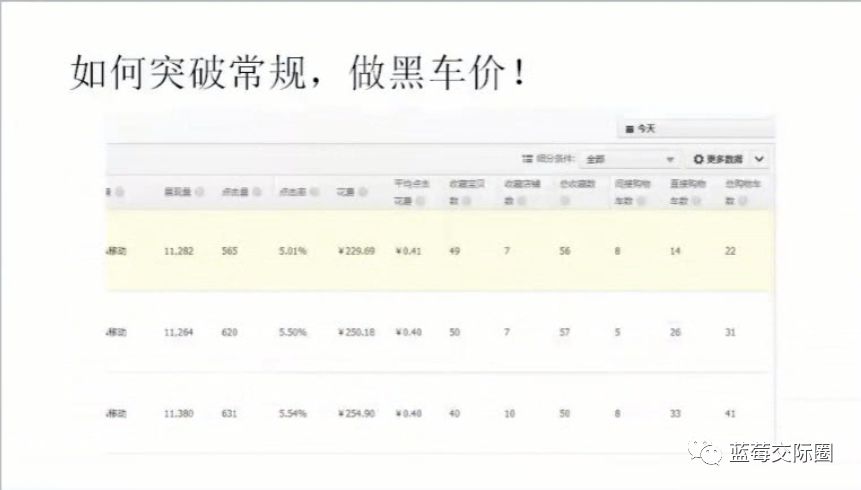Click direct cart value 26
Image resolution: width=861 pixels, height=490 pixels.
tap(675, 332)
